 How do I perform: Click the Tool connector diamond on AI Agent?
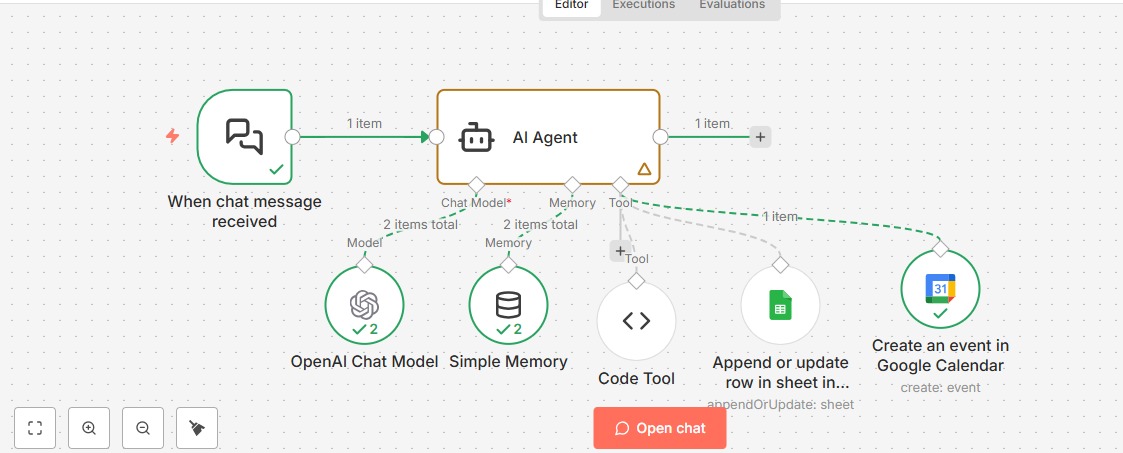click(620, 185)
